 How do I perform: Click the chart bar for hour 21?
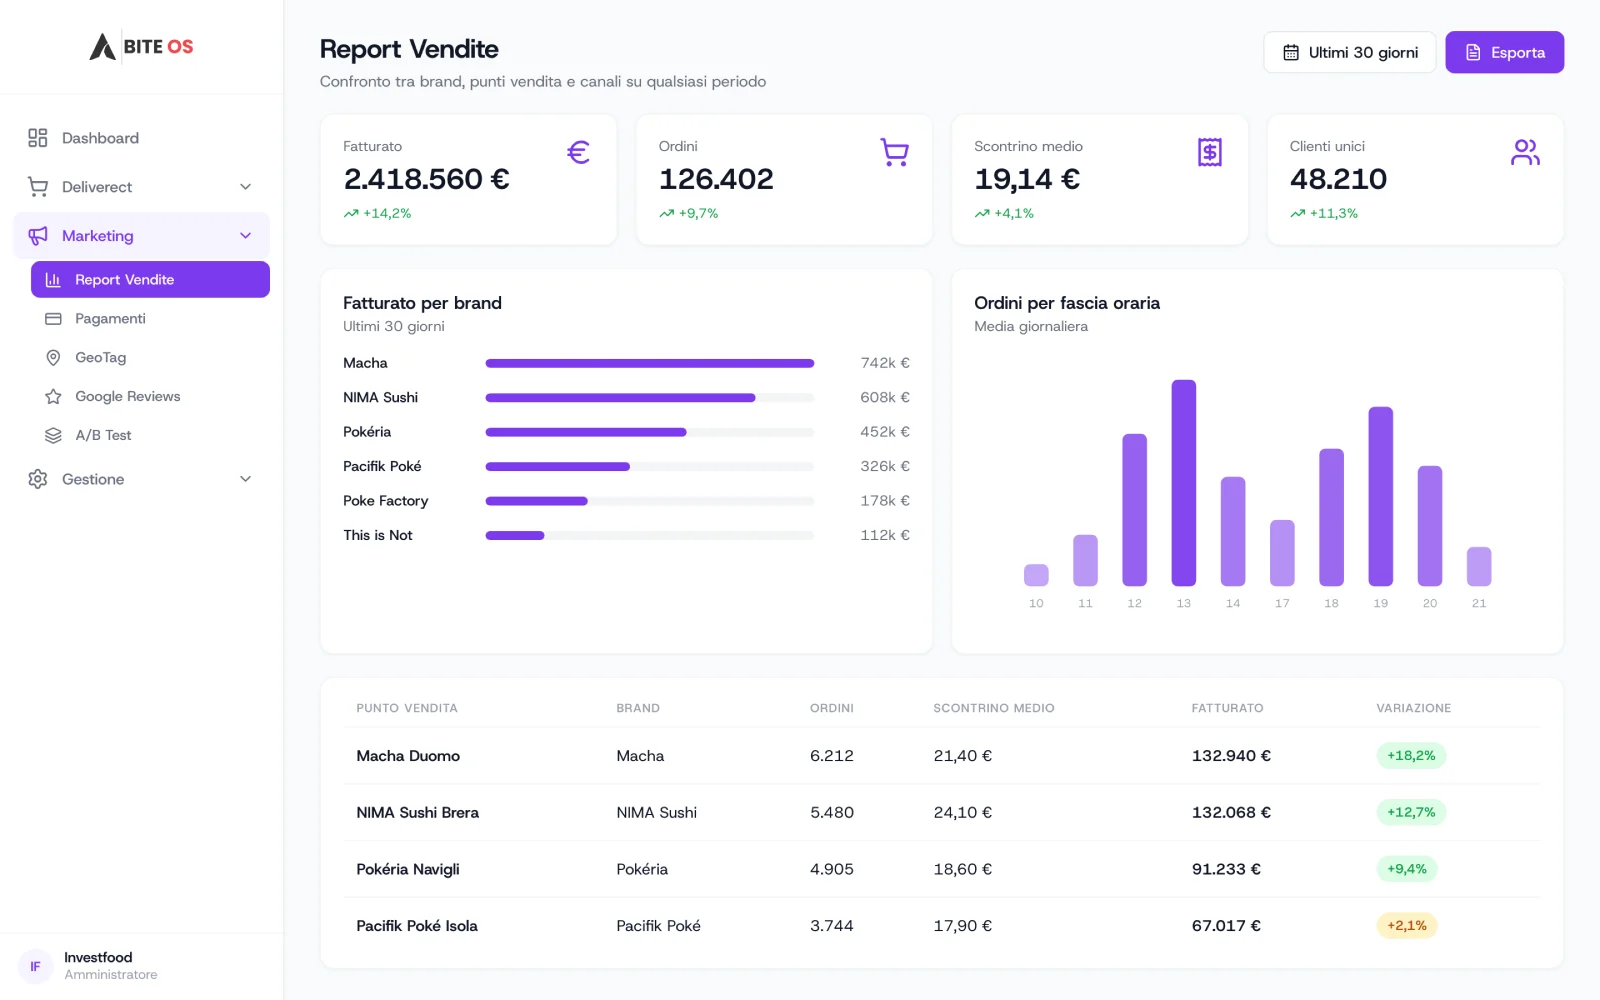pos(1479,566)
